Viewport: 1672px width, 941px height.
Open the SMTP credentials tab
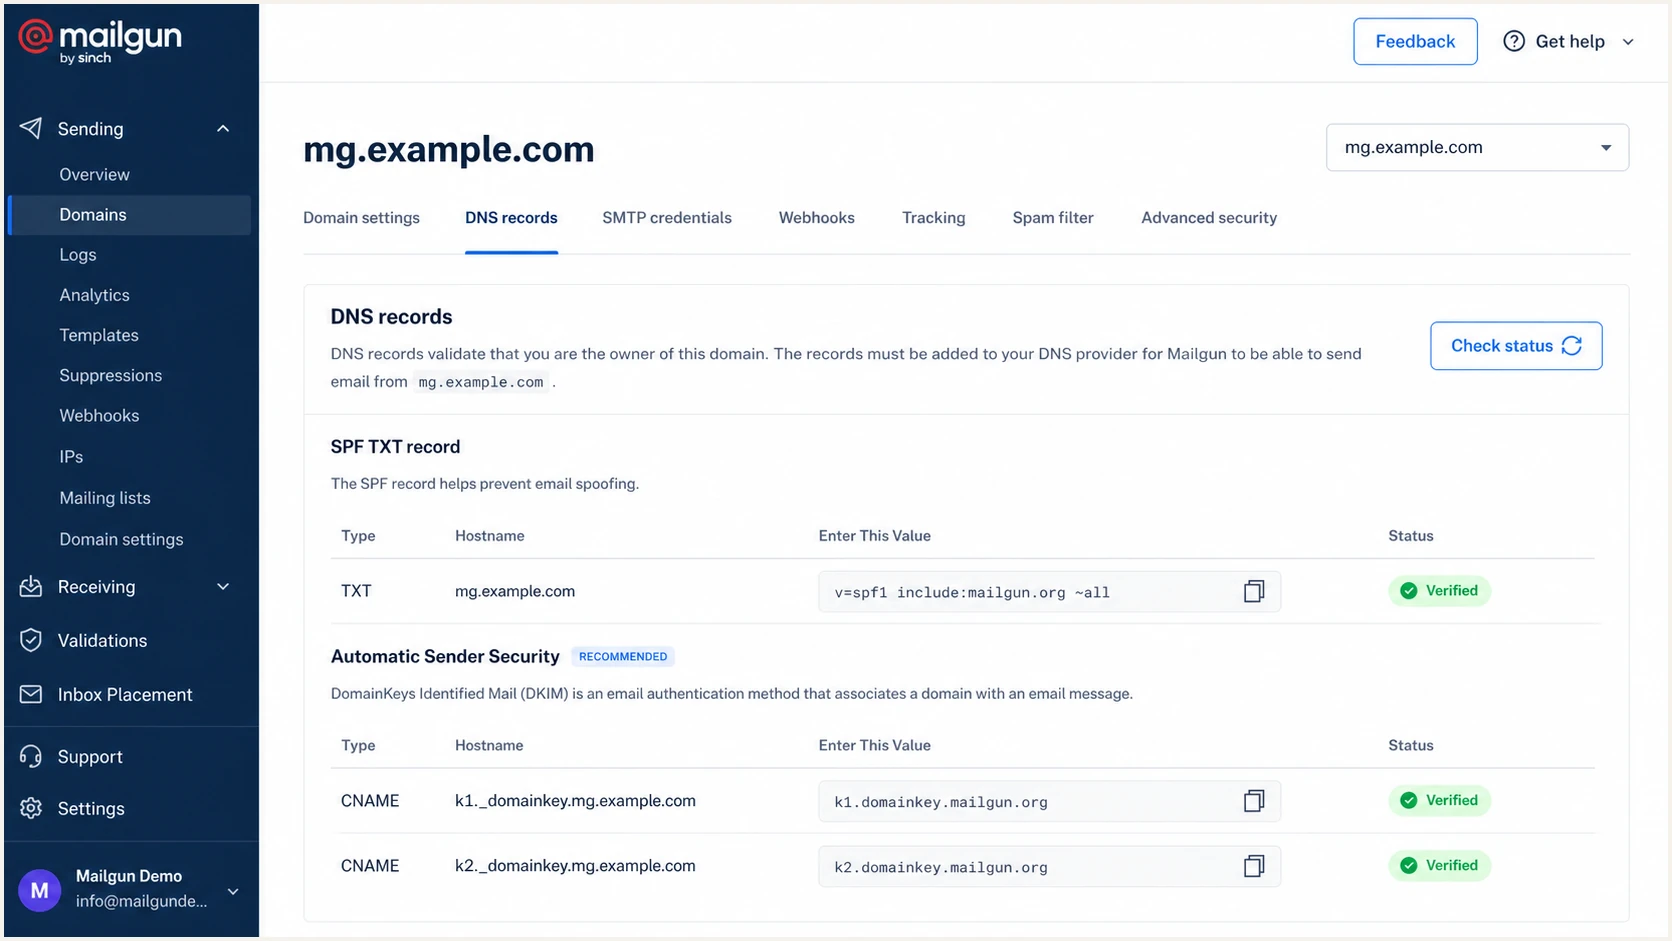[667, 218]
